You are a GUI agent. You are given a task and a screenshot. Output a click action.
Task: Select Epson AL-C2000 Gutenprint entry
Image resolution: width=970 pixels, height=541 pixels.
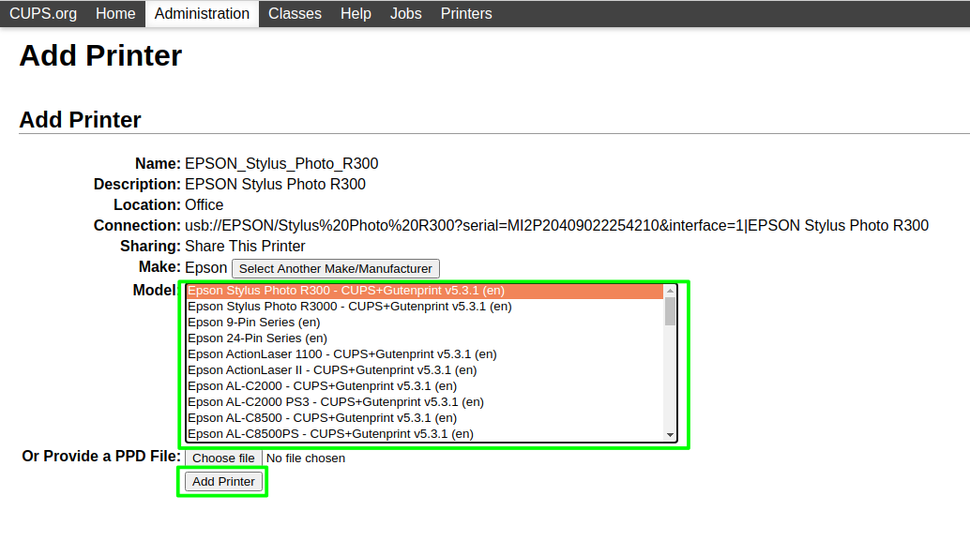click(424, 386)
